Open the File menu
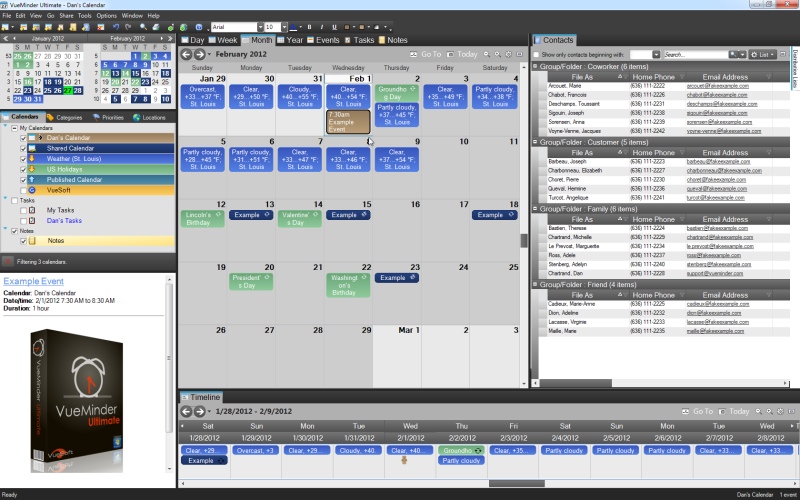The height and width of the screenshot is (500, 800). [7, 16]
